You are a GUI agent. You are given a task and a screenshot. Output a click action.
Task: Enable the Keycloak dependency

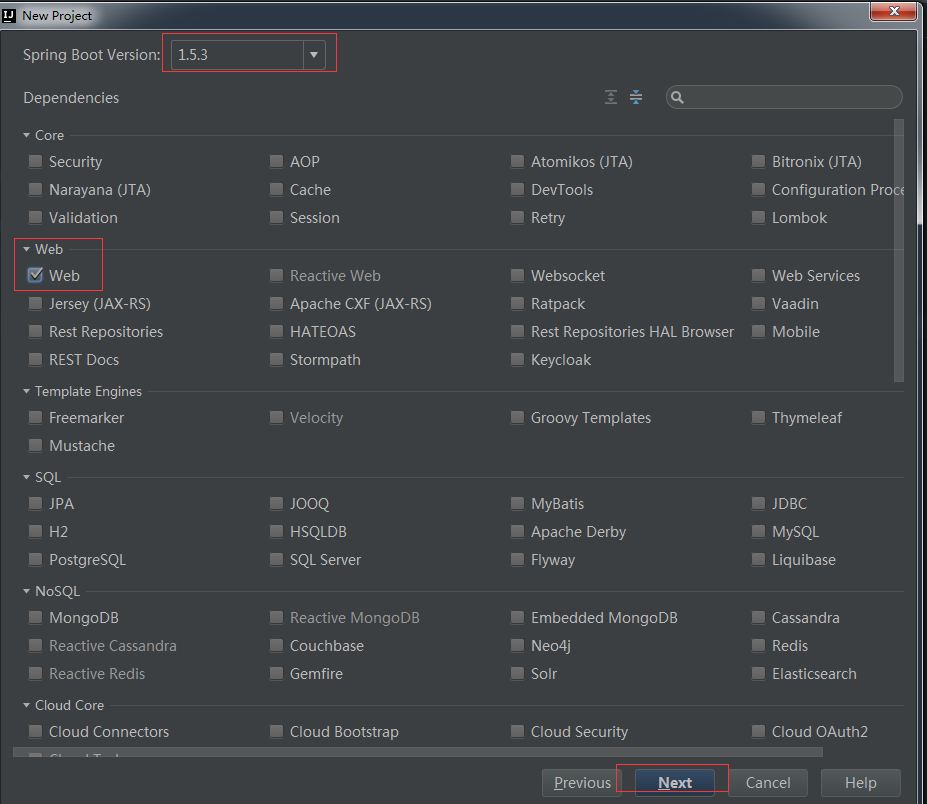pyautogui.click(x=517, y=359)
